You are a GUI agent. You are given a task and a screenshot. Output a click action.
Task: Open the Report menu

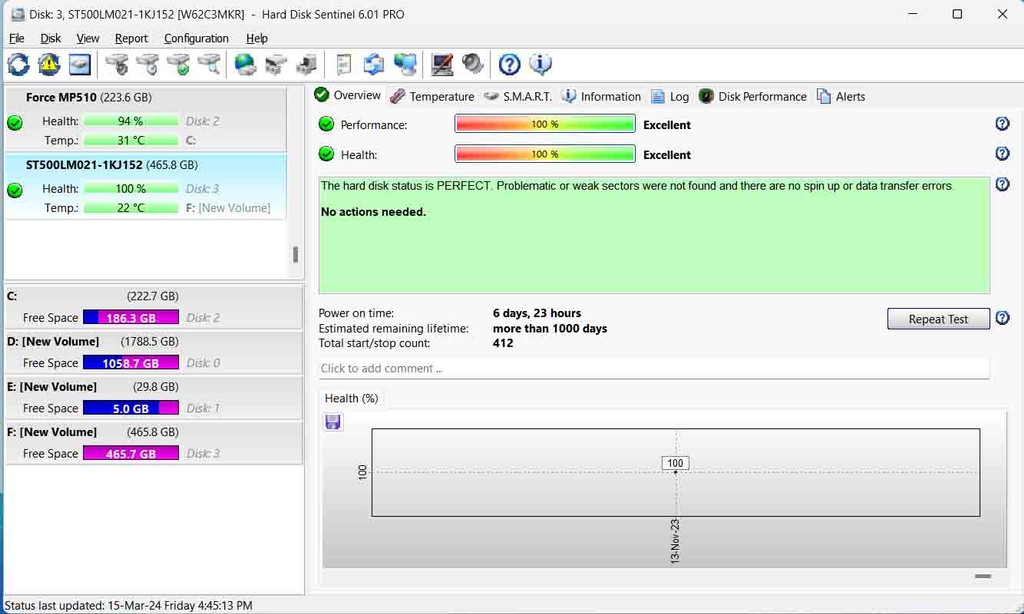(131, 38)
